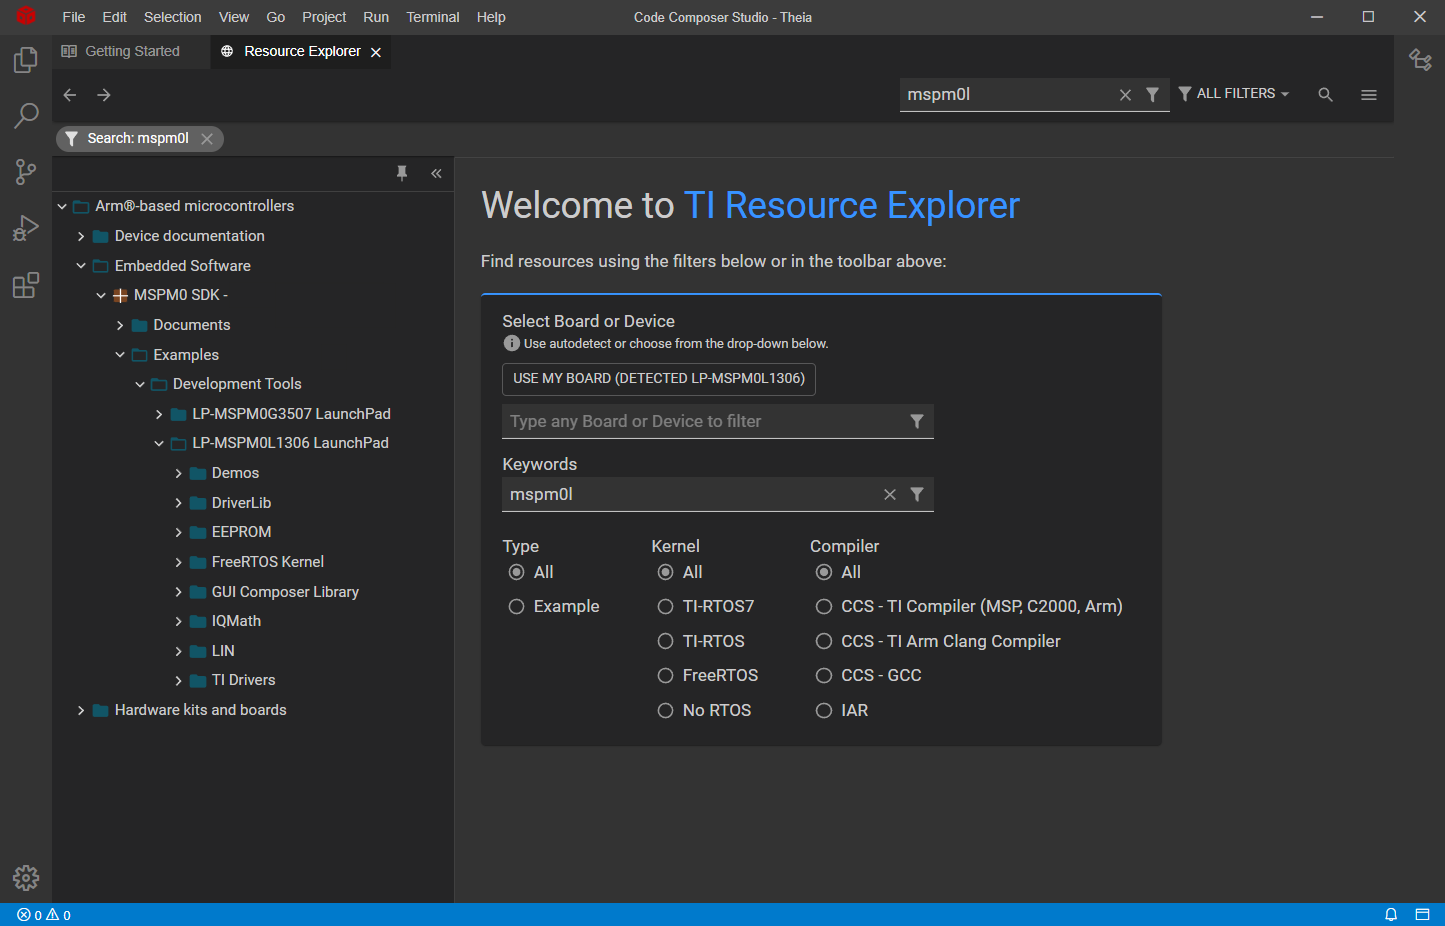
Task: Collapse the tree panel with double chevron
Action: tap(436, 173)
